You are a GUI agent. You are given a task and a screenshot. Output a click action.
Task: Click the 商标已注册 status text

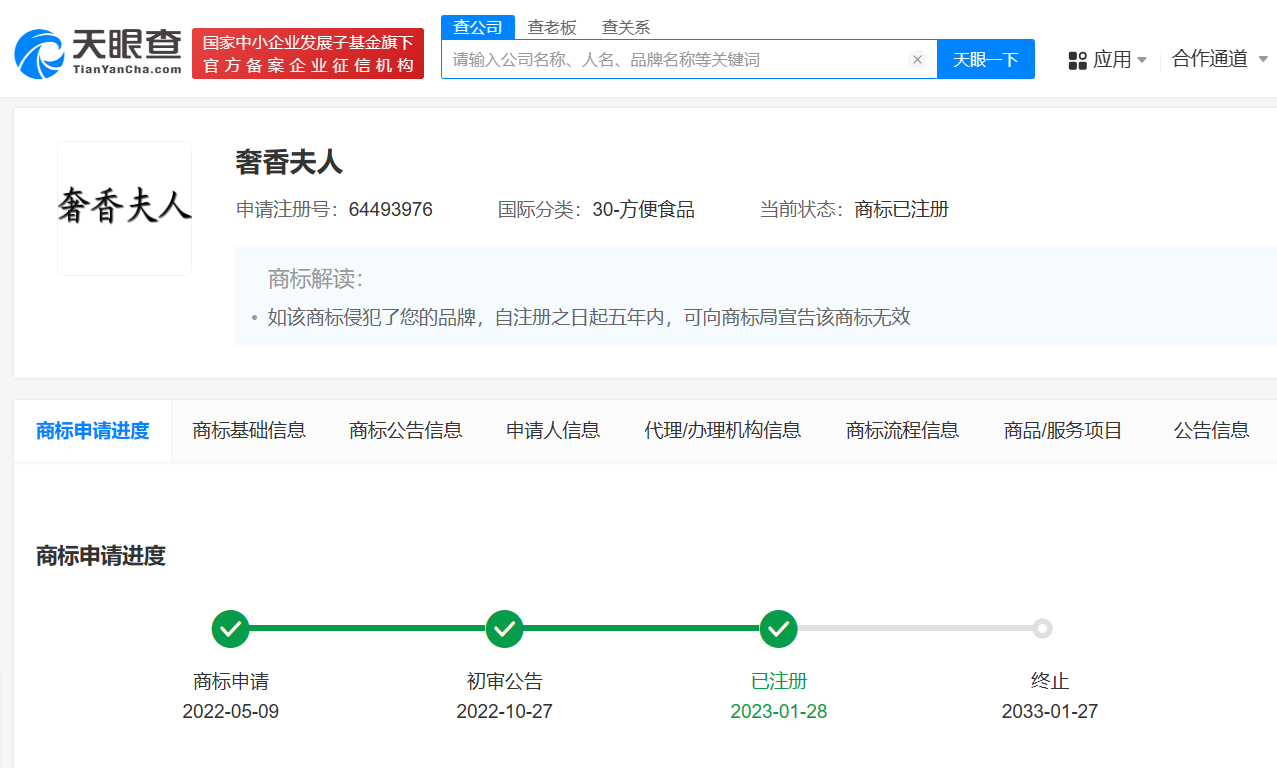click(902, 210)
